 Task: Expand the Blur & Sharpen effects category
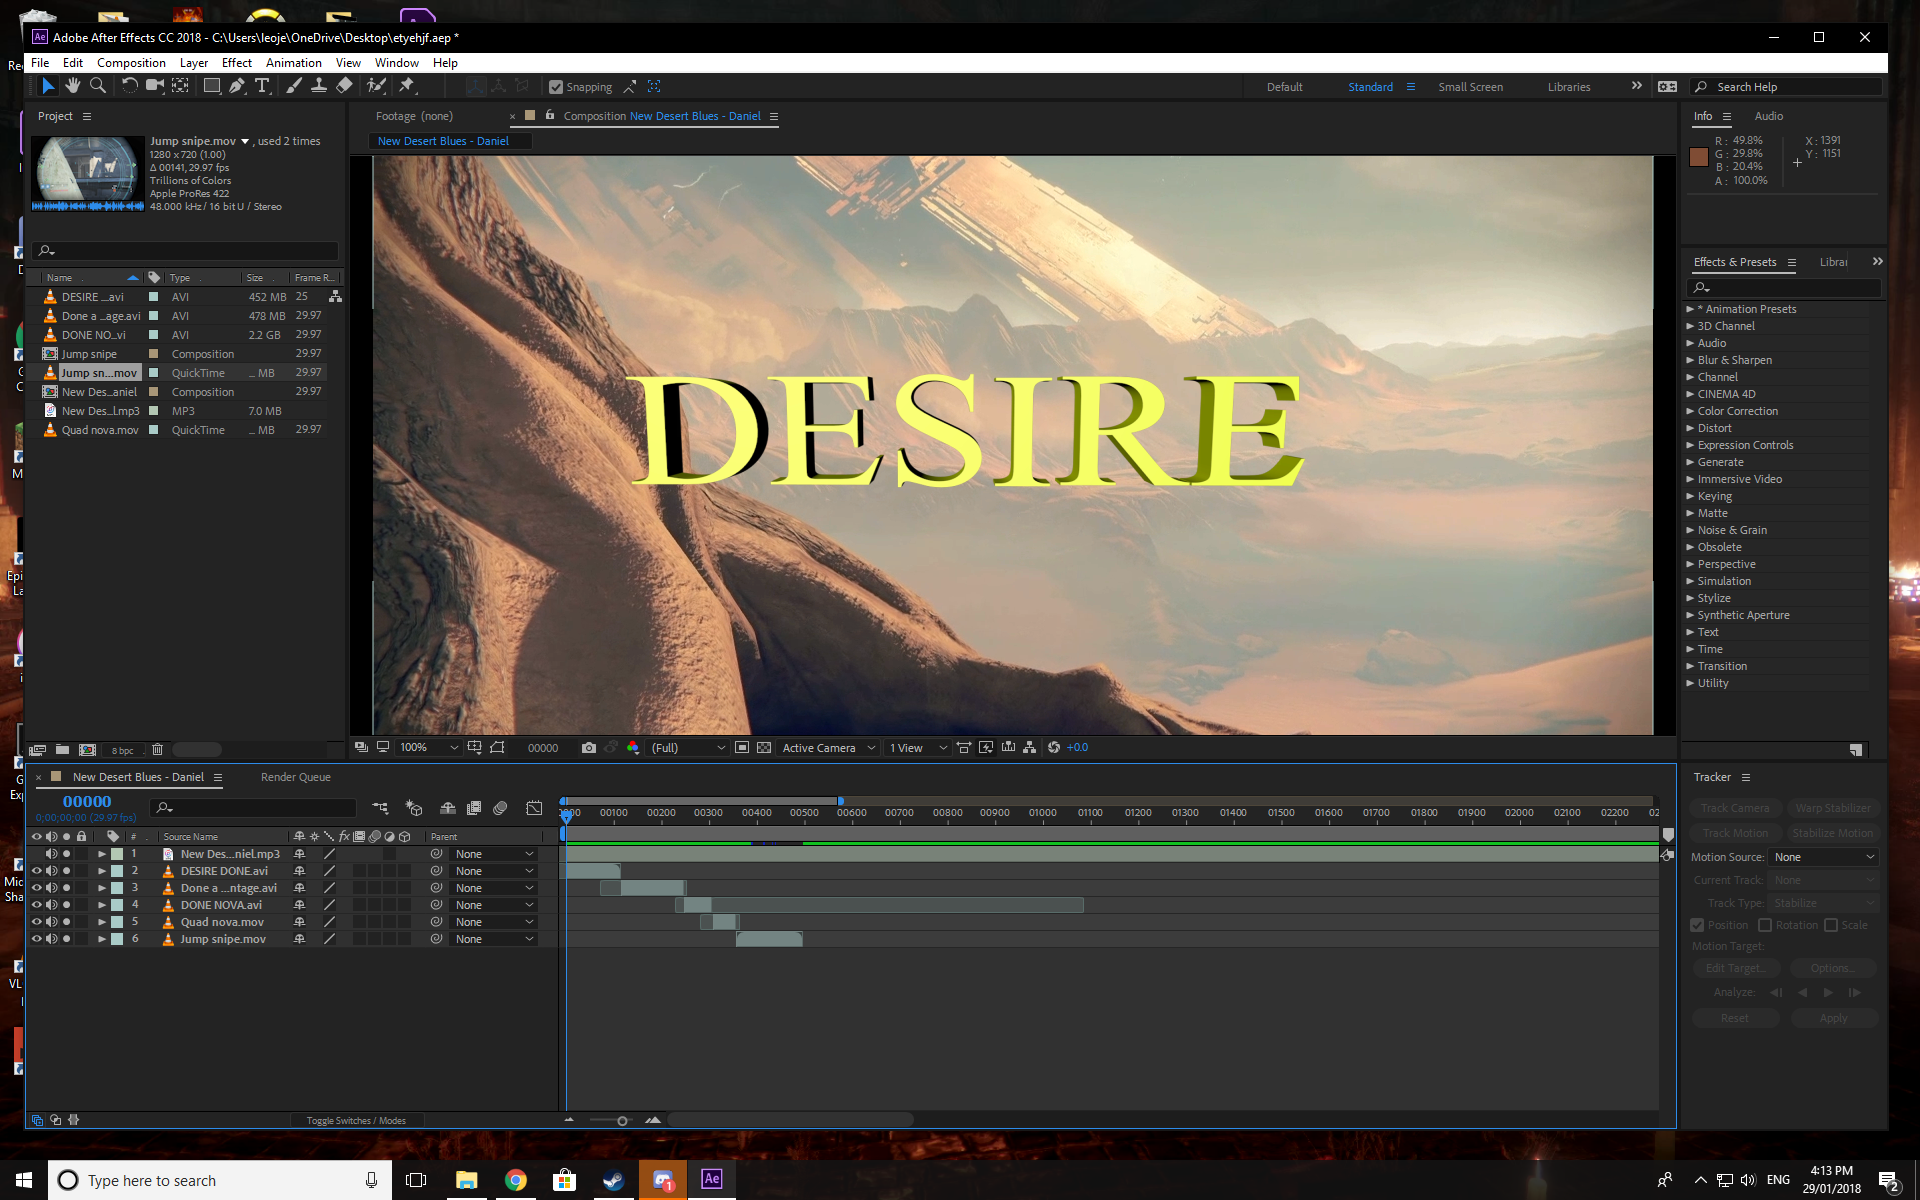coord(1690,360)
